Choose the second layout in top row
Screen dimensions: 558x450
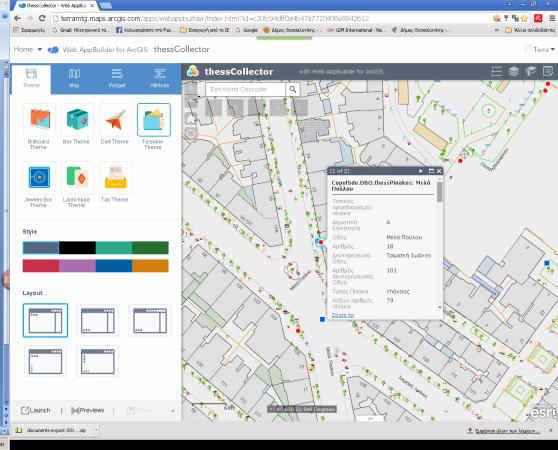98,321
